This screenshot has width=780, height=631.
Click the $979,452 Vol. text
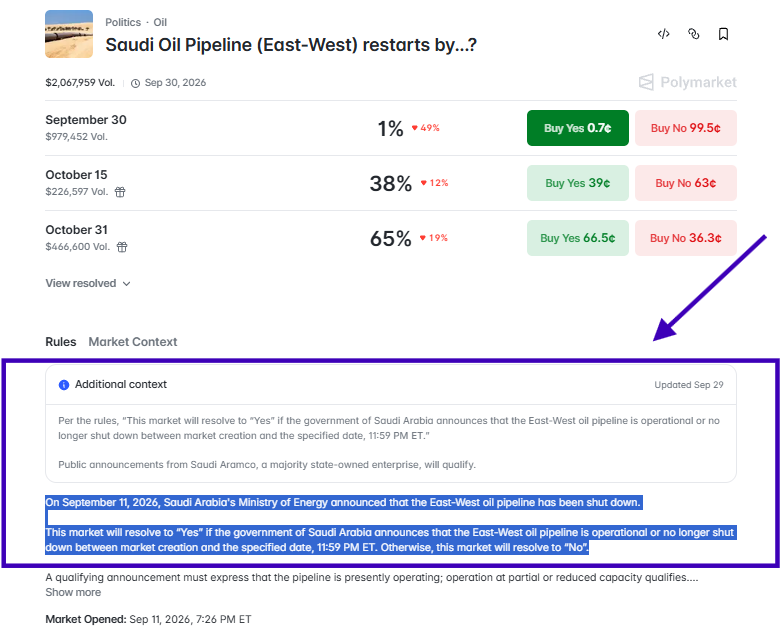77,136
